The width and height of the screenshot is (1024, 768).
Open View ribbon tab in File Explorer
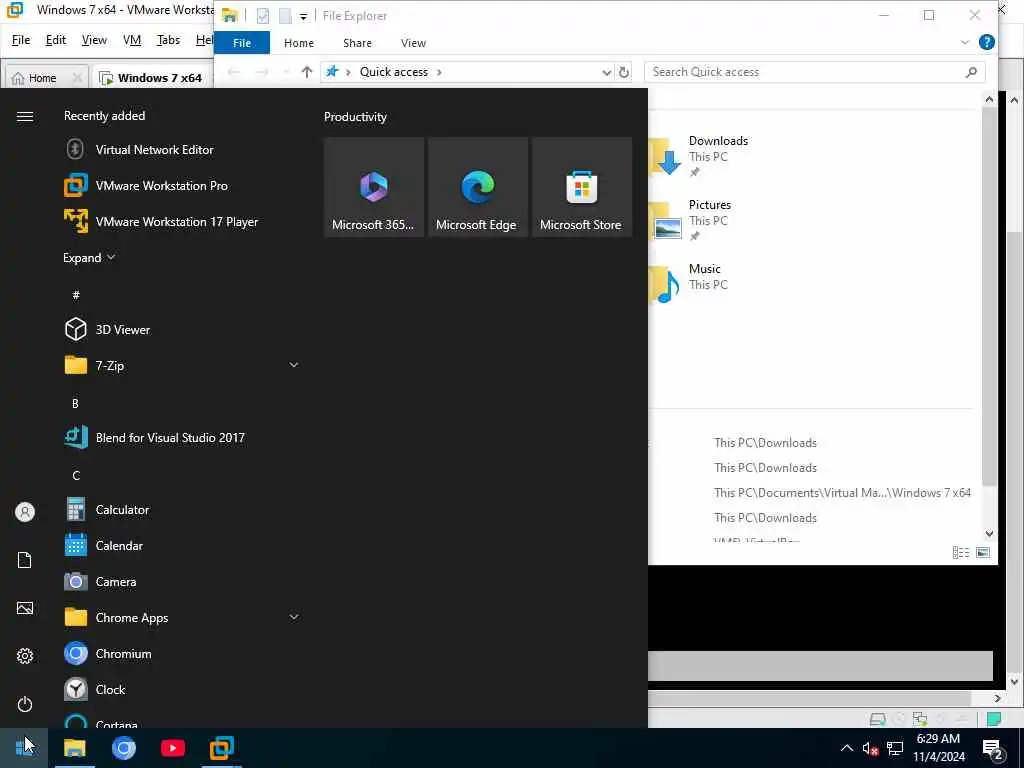[x=413, y=43]
